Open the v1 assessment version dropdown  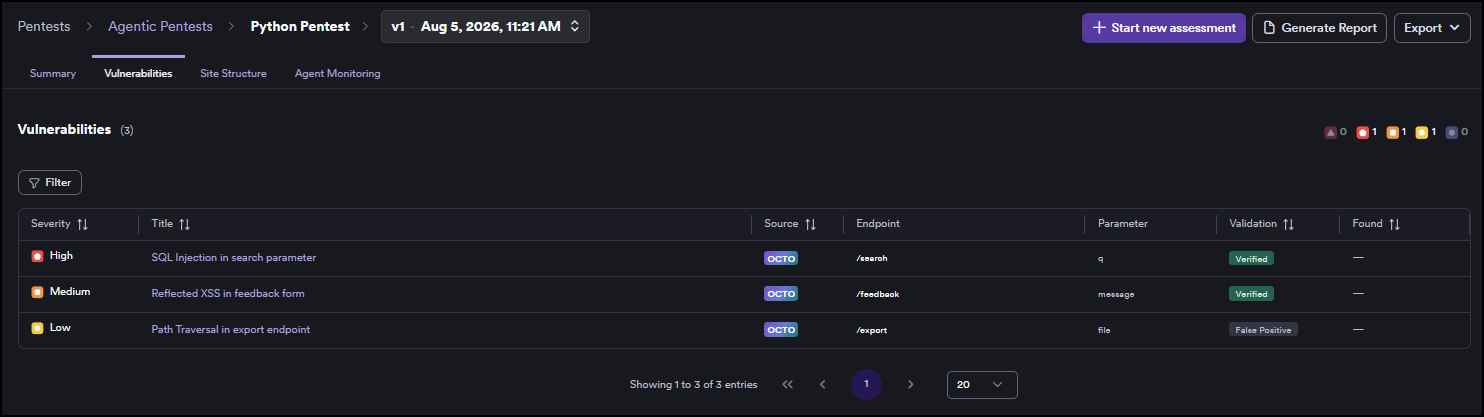tap(485, 27)
